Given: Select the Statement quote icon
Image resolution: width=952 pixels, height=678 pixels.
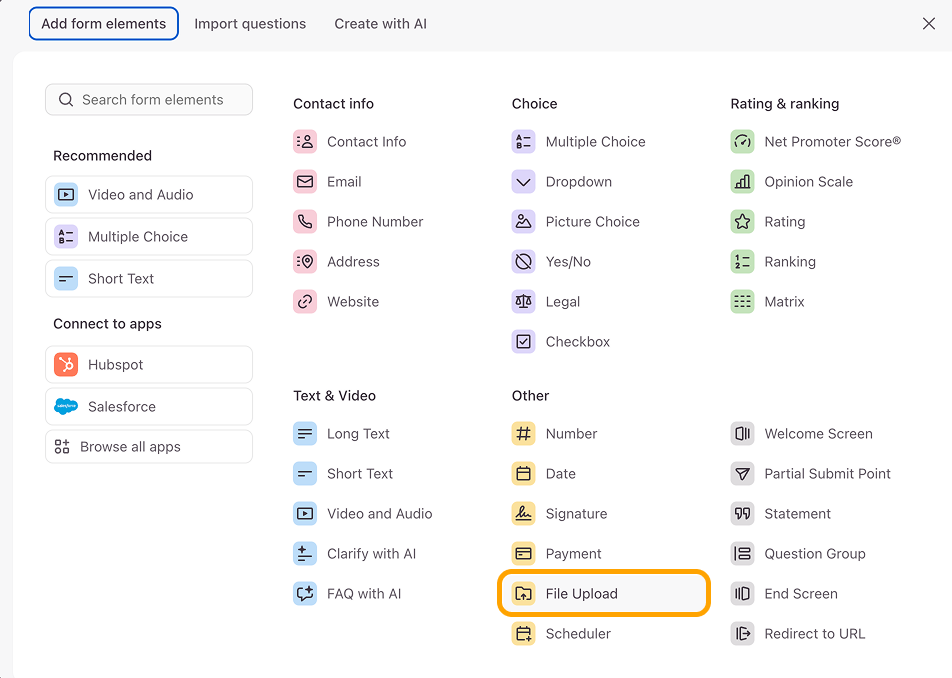Looking at the screenshot, I should (x=742, y=514).
